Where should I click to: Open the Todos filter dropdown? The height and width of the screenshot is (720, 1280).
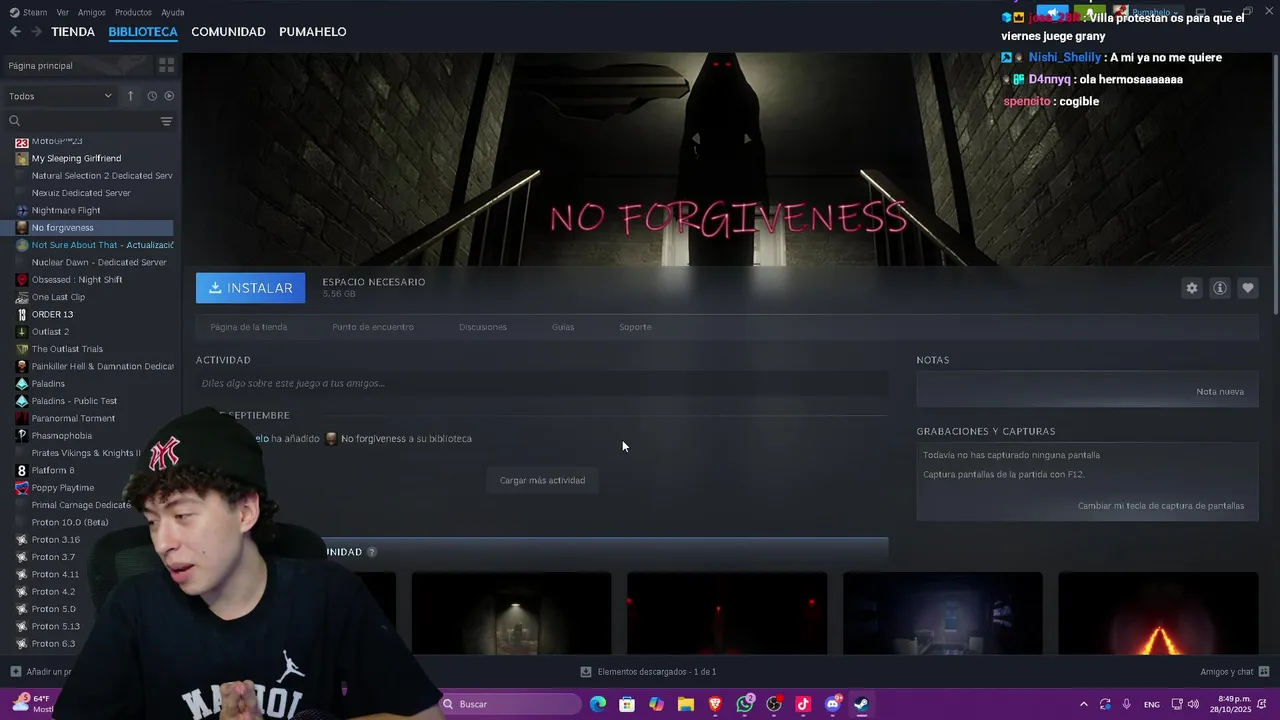(60, 96)
